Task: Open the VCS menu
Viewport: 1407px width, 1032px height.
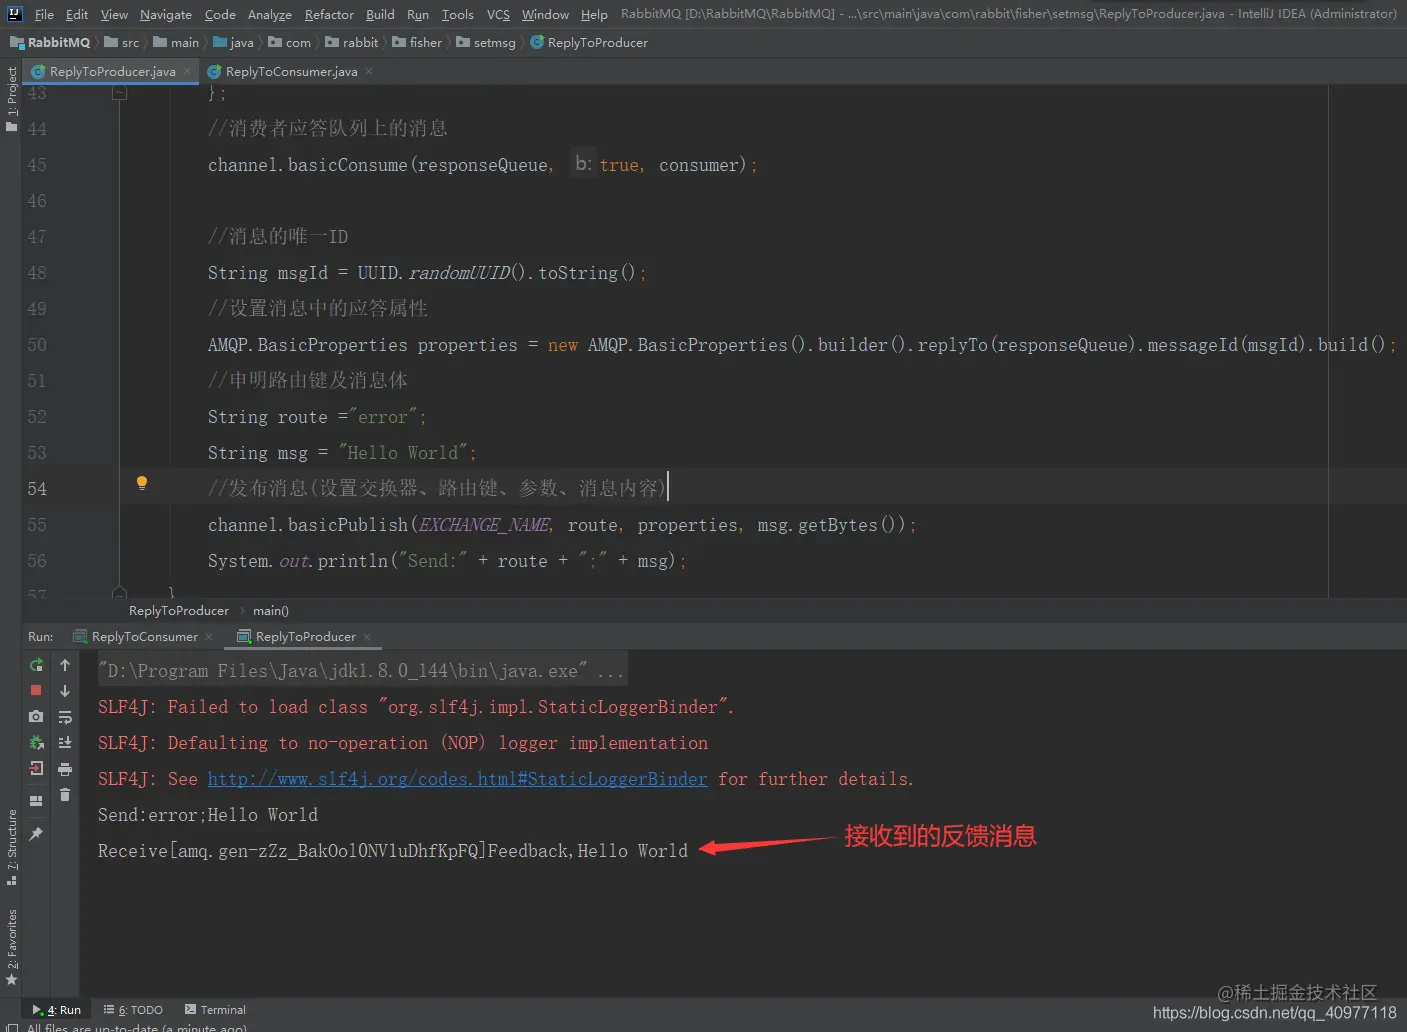Action: click(x=498, y=14)
